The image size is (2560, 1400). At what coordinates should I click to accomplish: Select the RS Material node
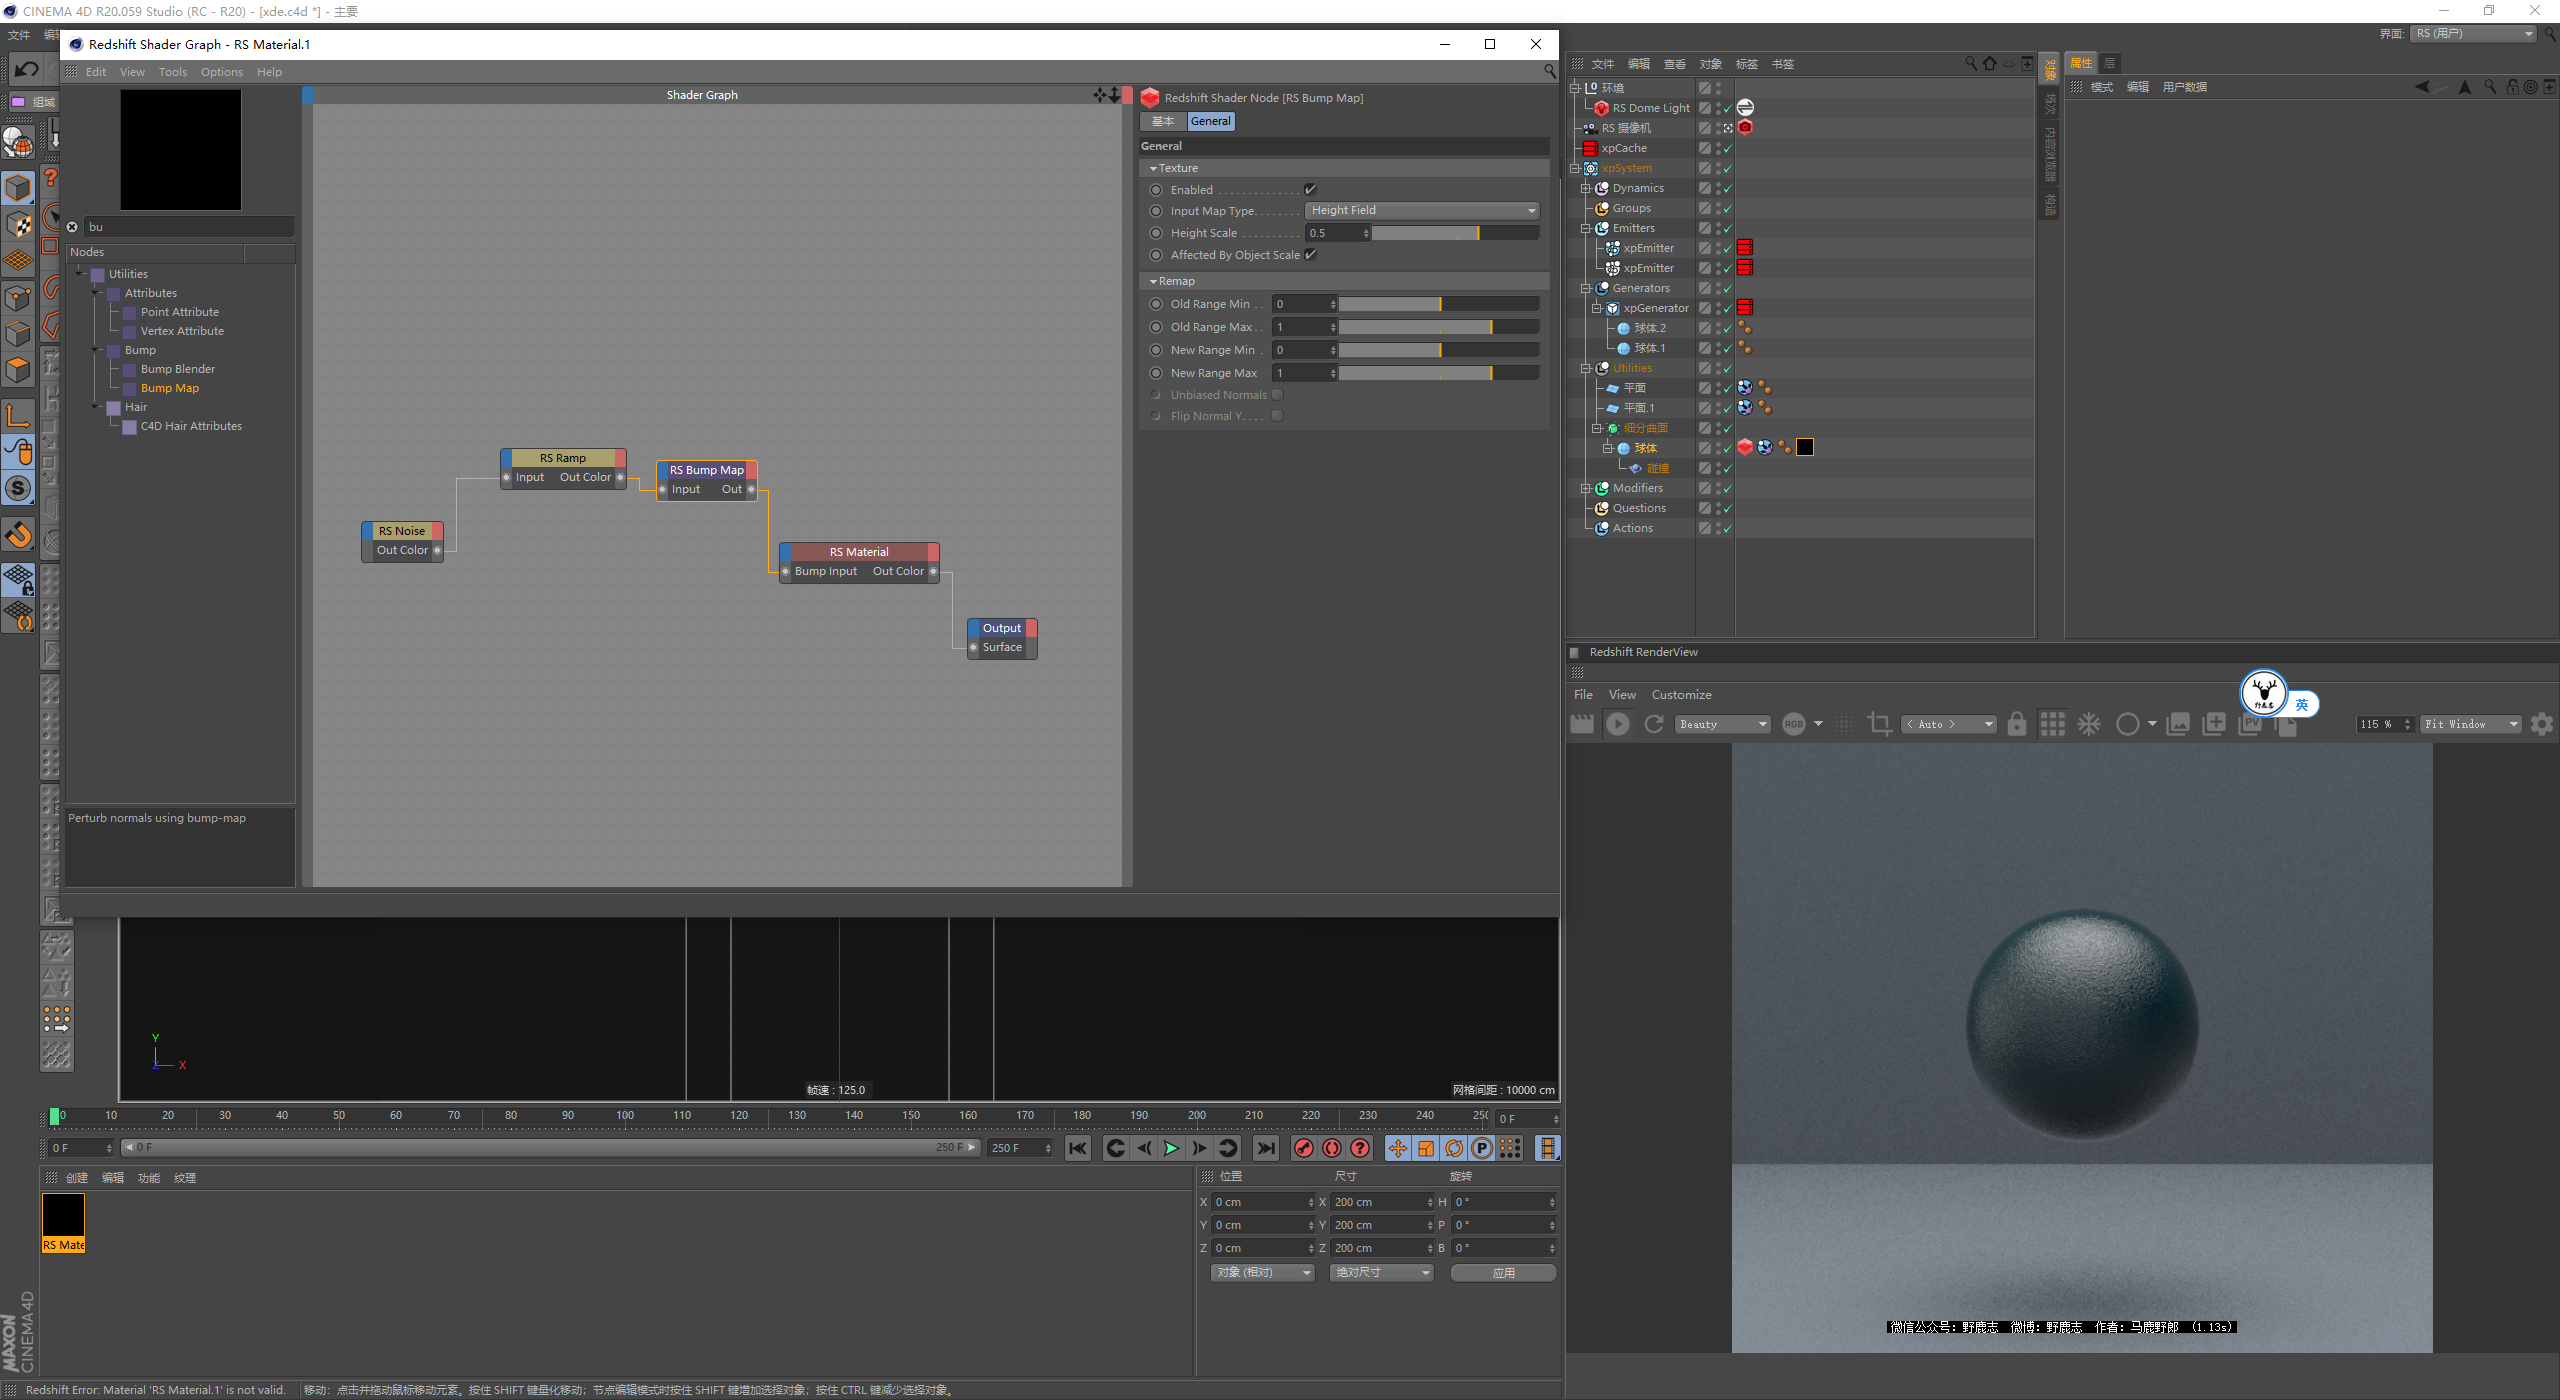click(859, 552)
